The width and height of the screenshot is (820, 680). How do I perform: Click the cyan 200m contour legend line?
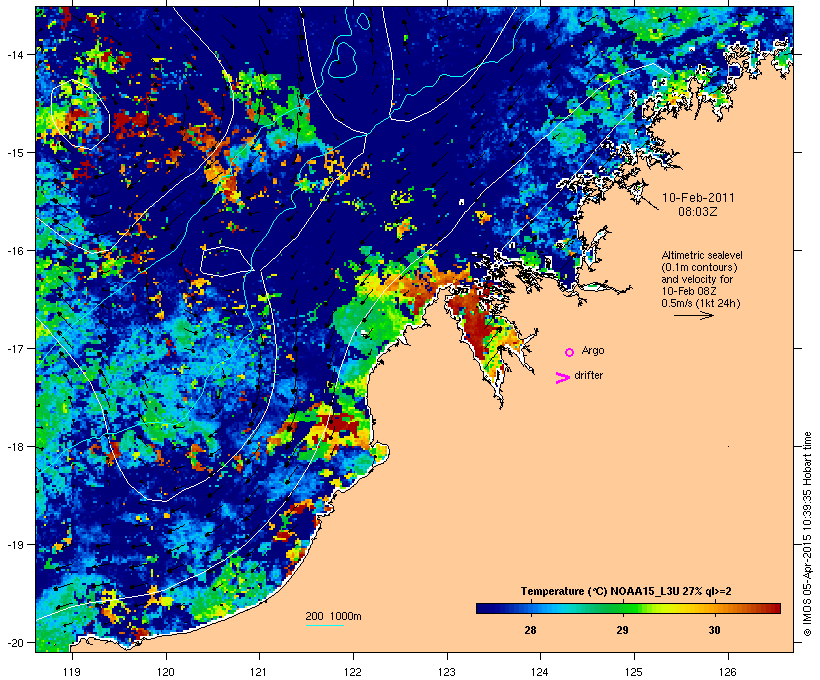click(325, 625)
